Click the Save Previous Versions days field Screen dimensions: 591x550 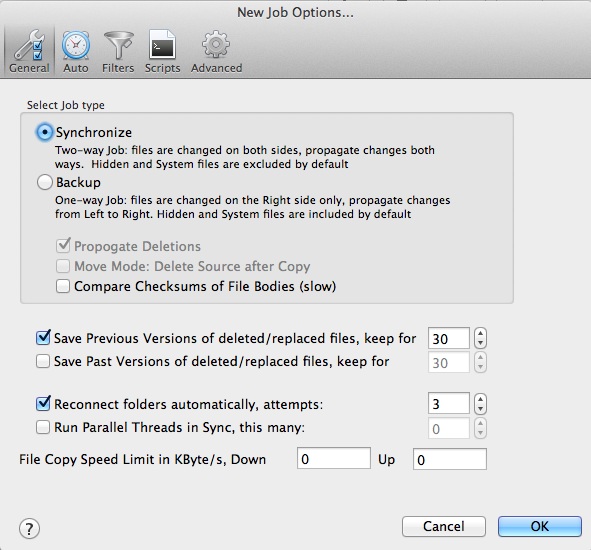coord(449,338)
